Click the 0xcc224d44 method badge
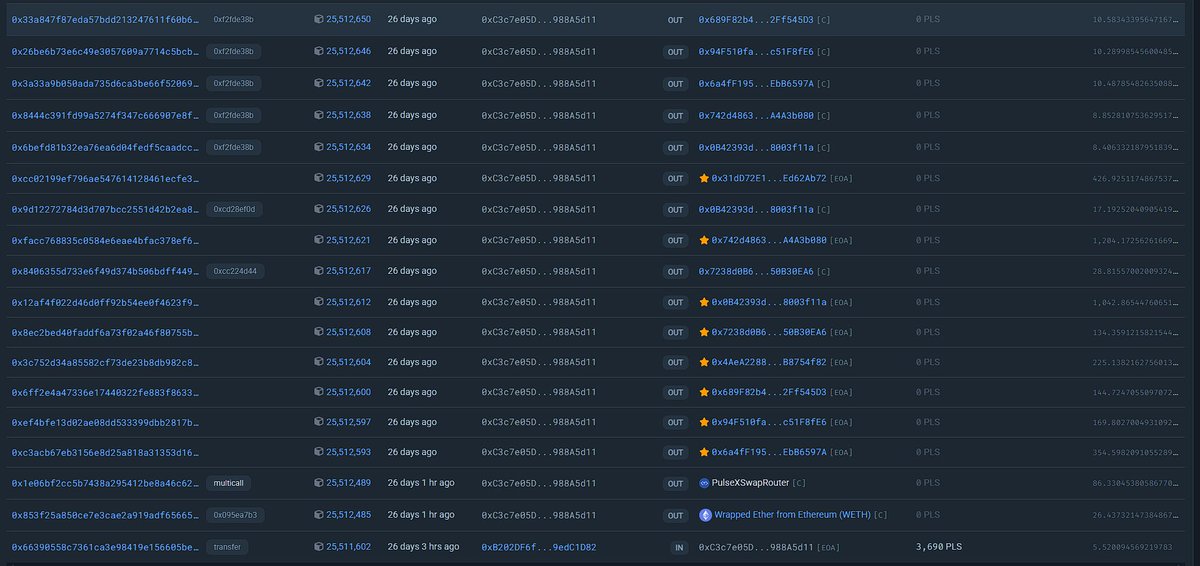Image resolution: width=1200 pixels, height=566 pixels. tap(235, 271)
